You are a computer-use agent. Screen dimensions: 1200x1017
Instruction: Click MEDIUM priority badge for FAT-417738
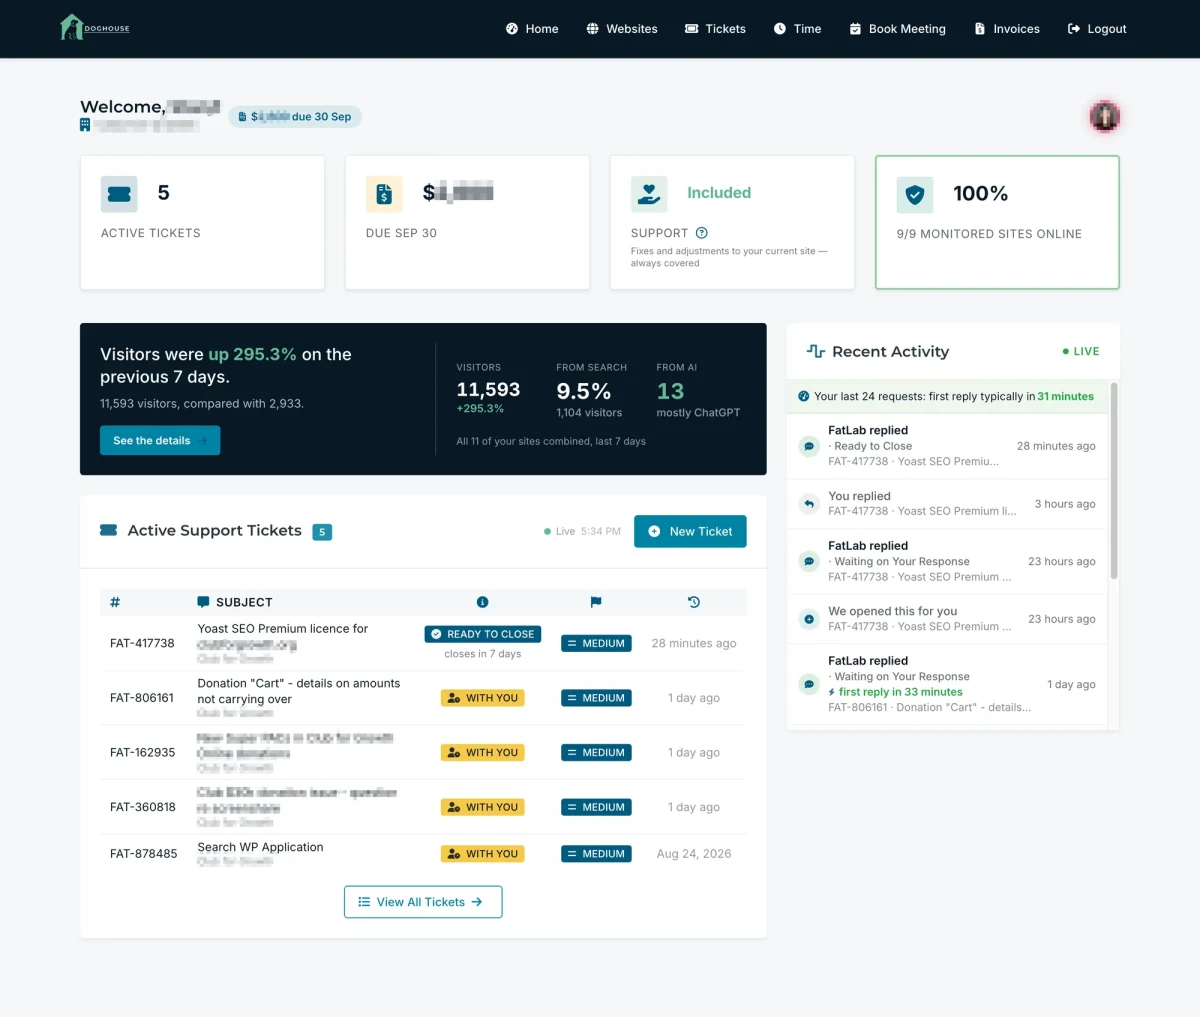tap(596, 643)
